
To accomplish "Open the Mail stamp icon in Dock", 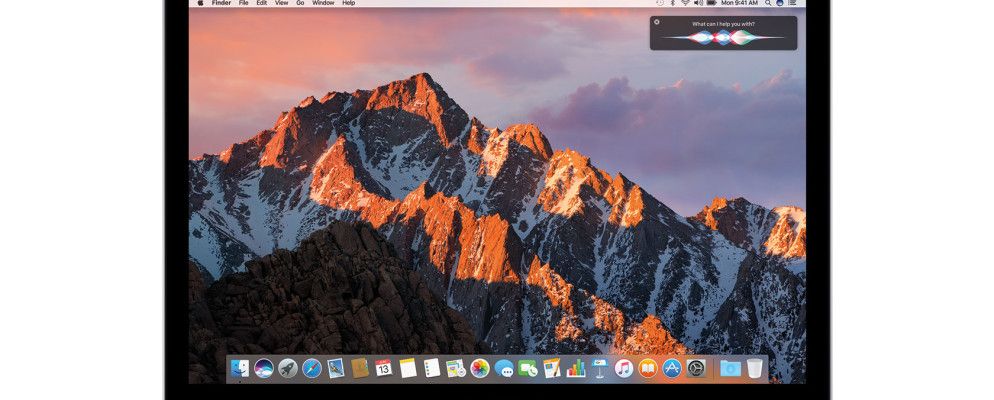I will tap(336, 368).
